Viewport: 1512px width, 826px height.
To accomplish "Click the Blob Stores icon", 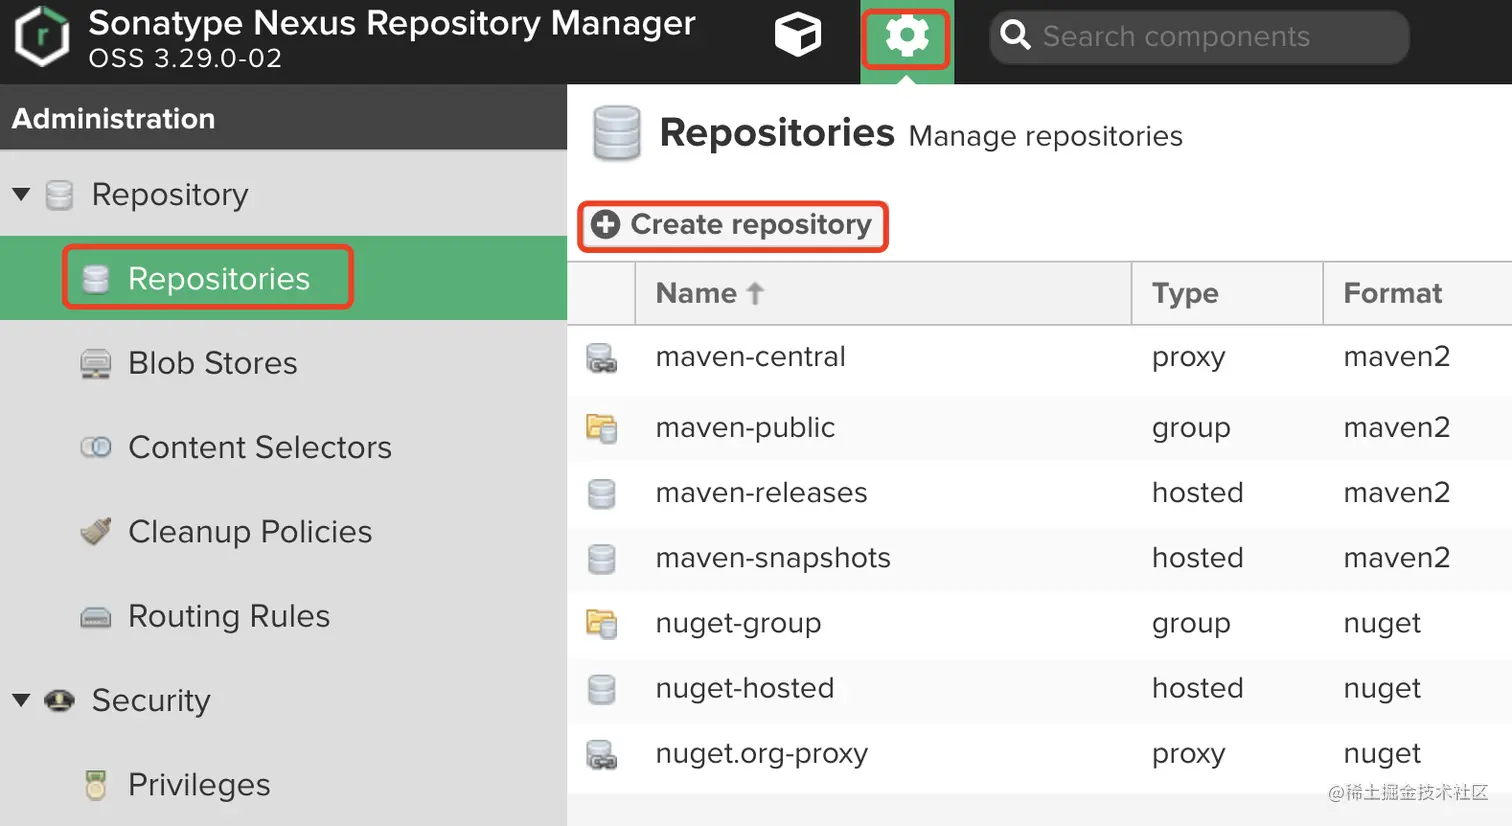I will (96, 364).
